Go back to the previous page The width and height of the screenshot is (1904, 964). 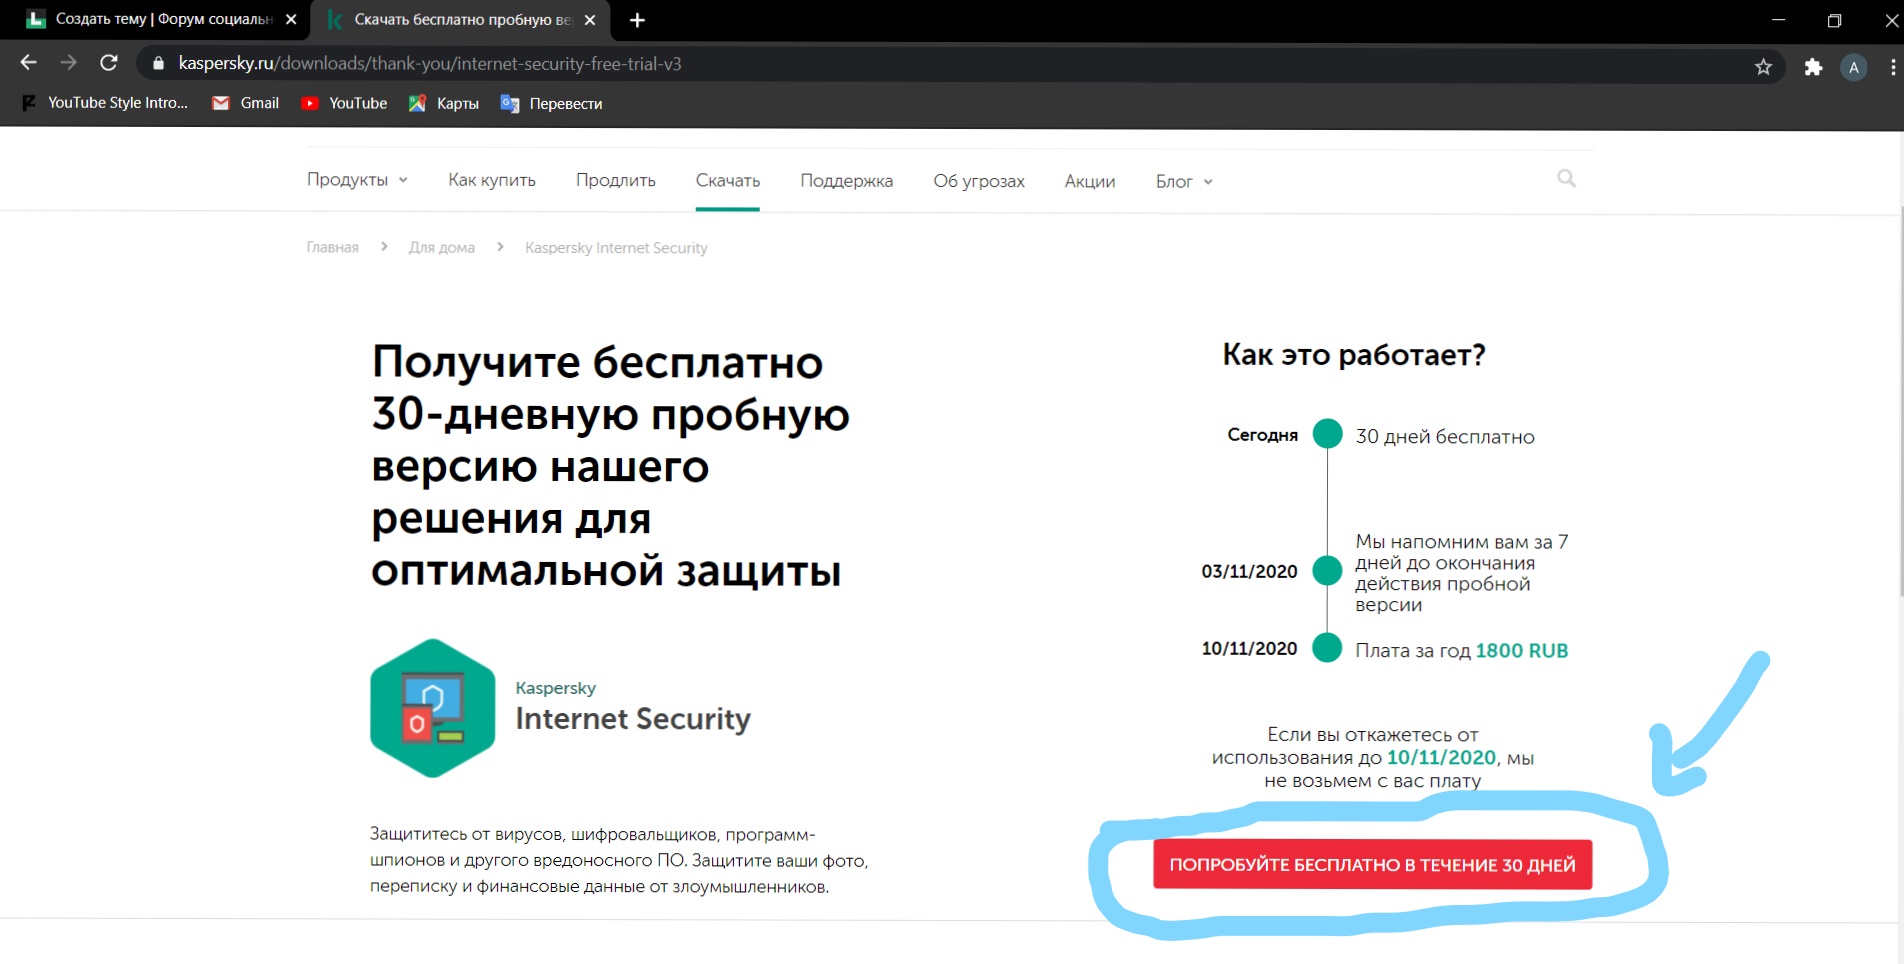point(28,63)
